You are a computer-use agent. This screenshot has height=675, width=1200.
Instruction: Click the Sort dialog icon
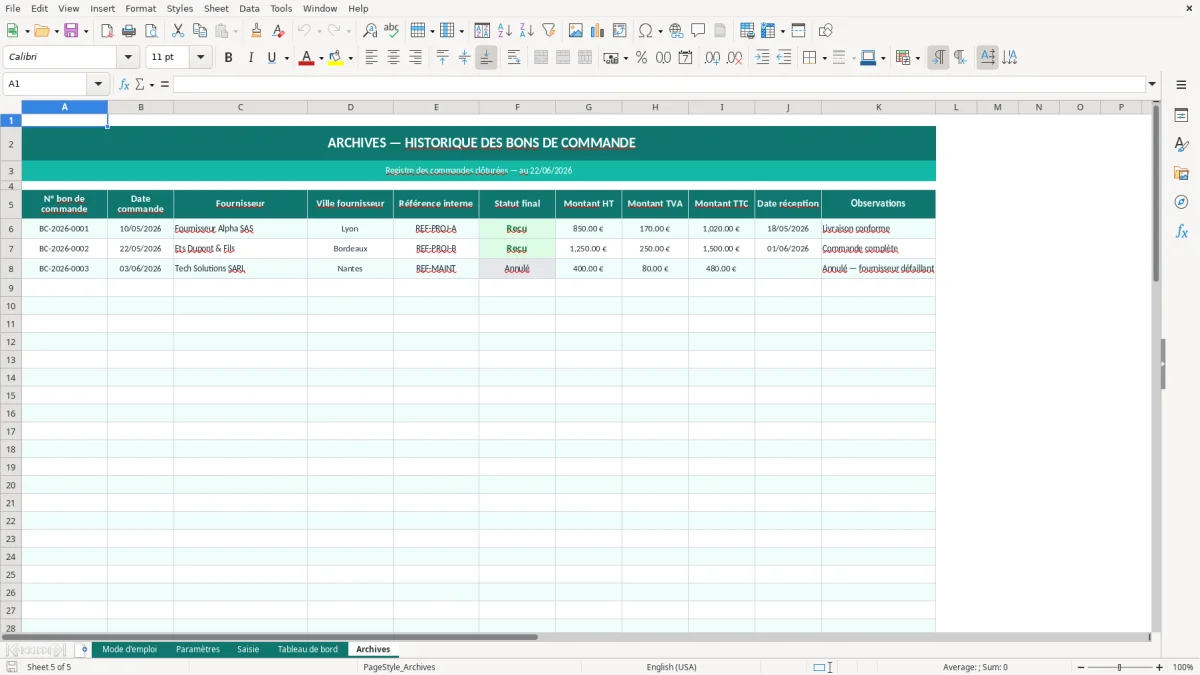pyautogui.click(x=482, y=31)
